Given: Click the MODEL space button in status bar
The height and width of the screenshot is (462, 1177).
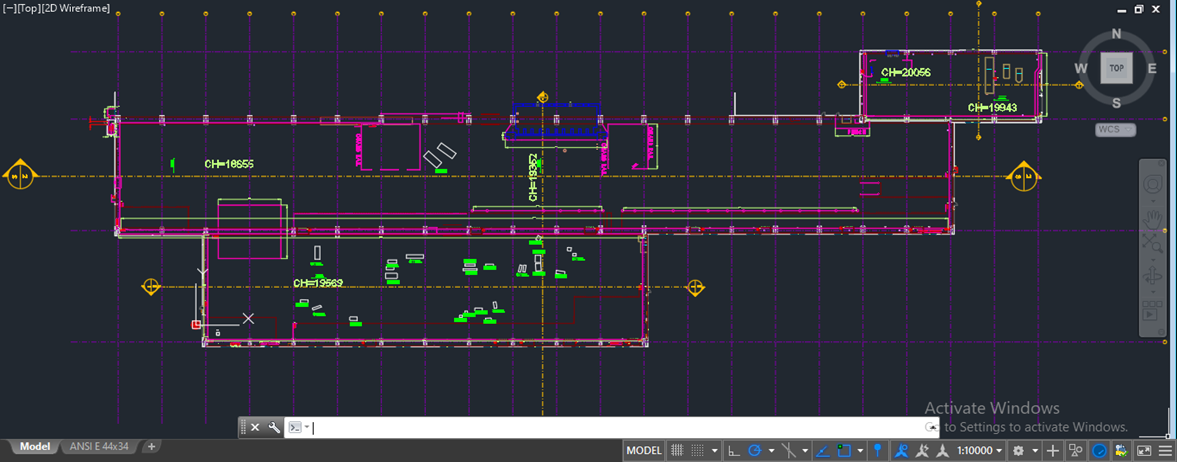Looking at the screenshot, I should 644,451.
